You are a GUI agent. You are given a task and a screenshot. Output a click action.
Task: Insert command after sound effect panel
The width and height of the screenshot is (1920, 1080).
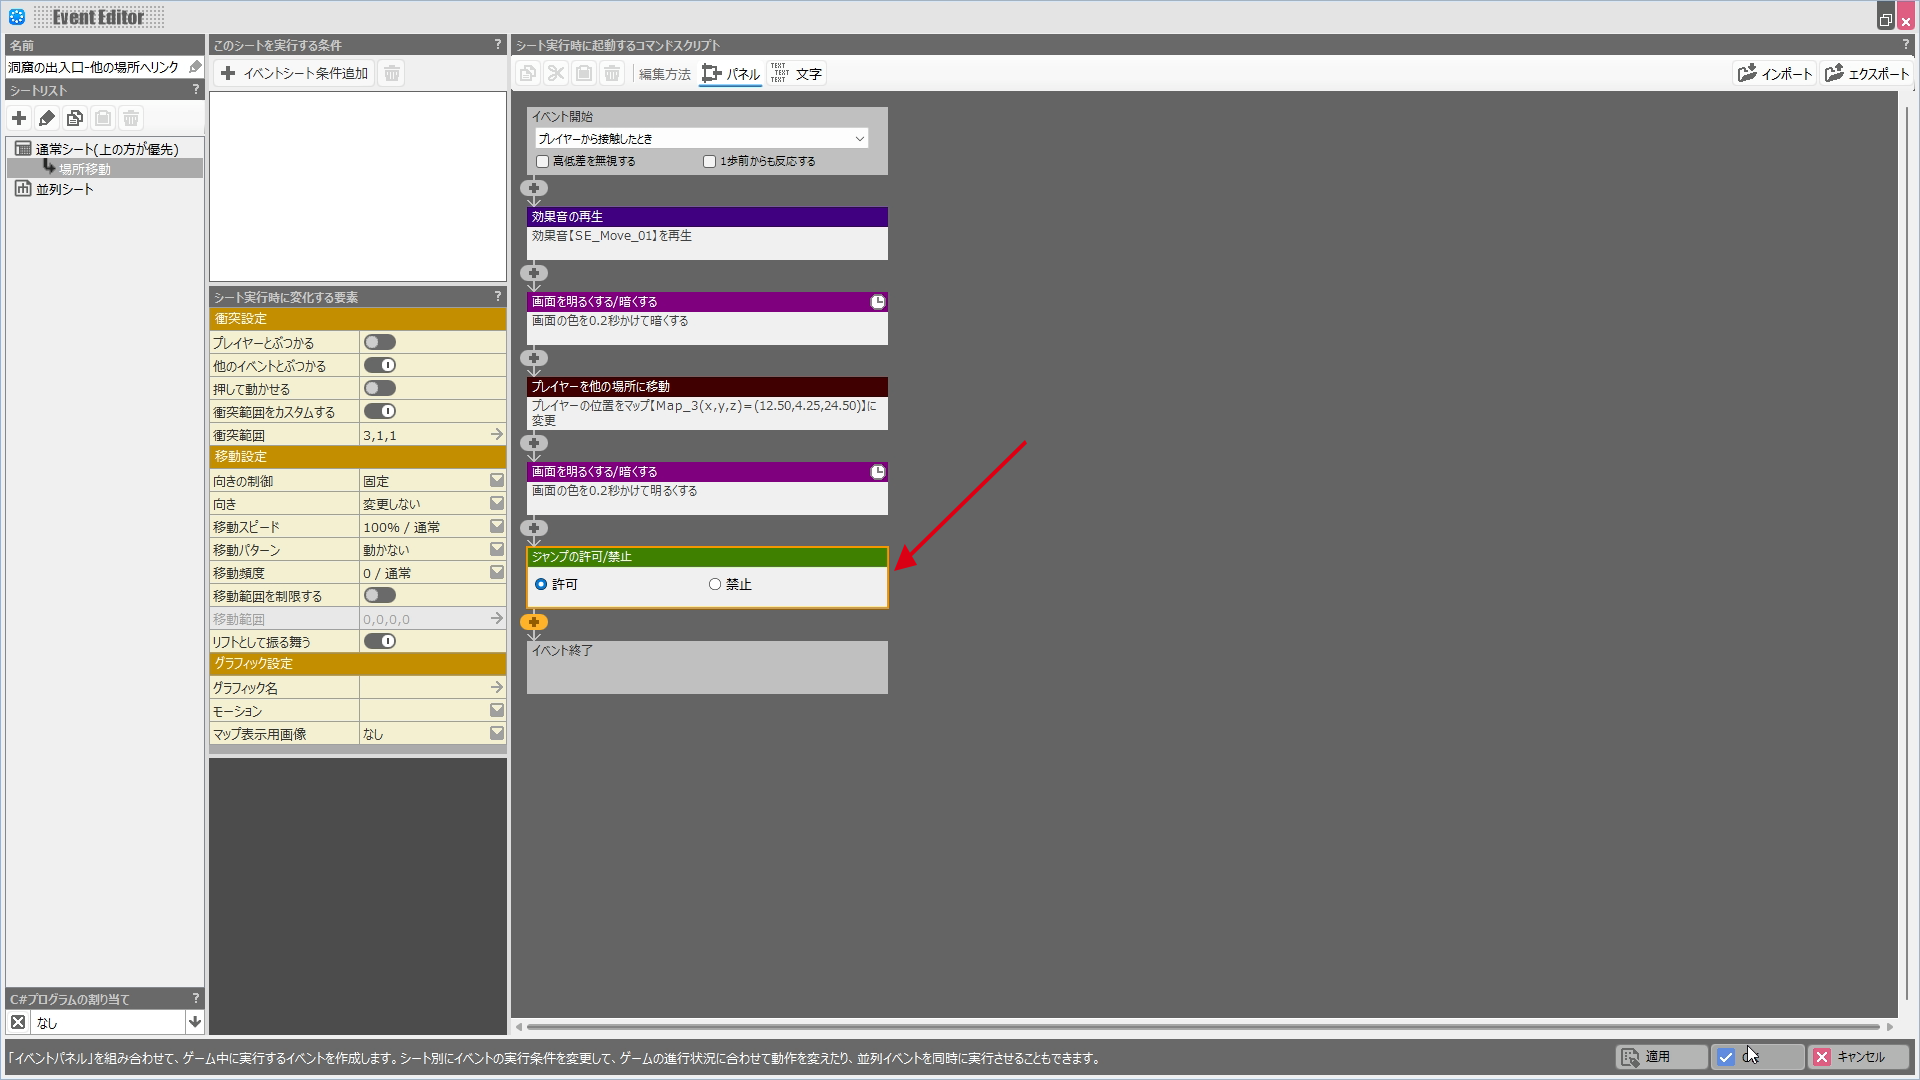[534, 273]
